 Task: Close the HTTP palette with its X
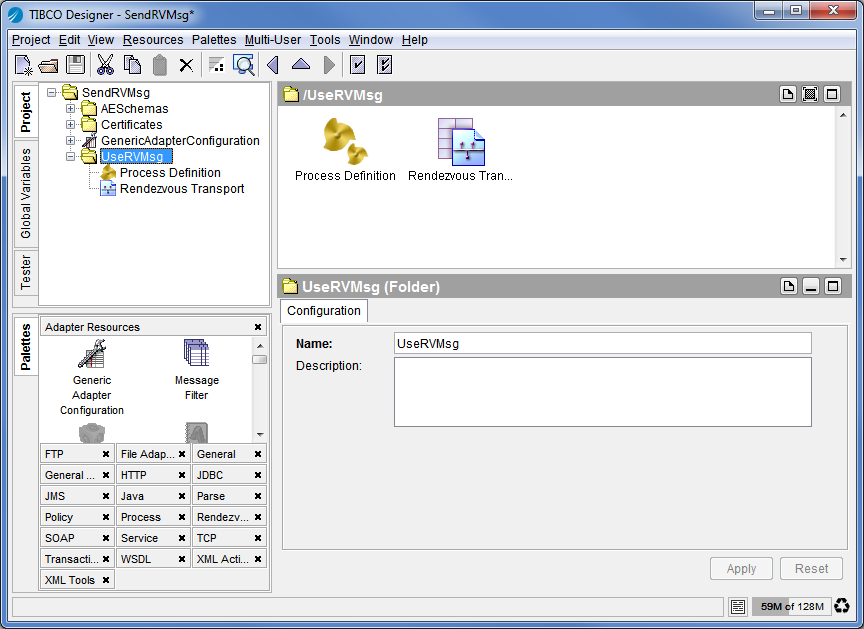tap(182, 475)
